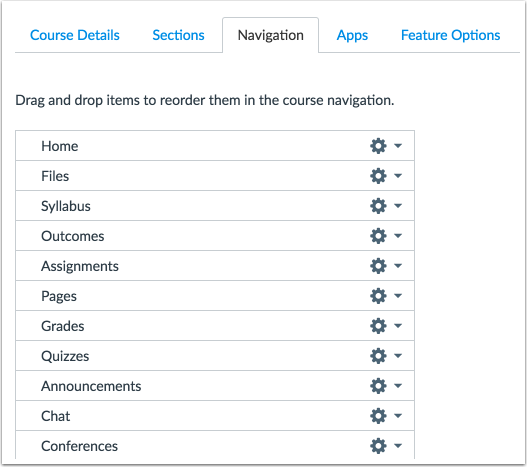Select the Navigation tab
This screenshot has height=467, width=528.
pos(270,35)
